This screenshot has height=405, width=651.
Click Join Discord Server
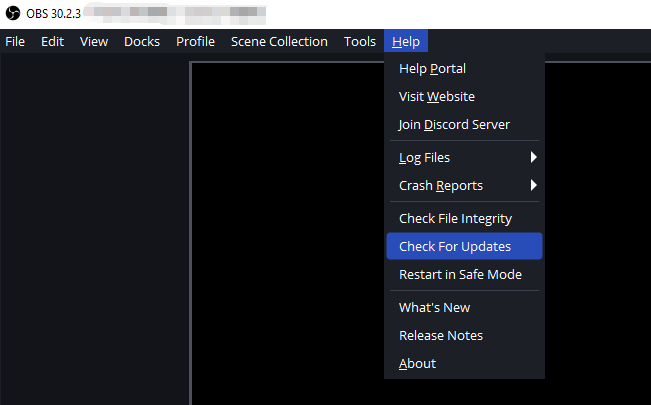pos(454,125)
